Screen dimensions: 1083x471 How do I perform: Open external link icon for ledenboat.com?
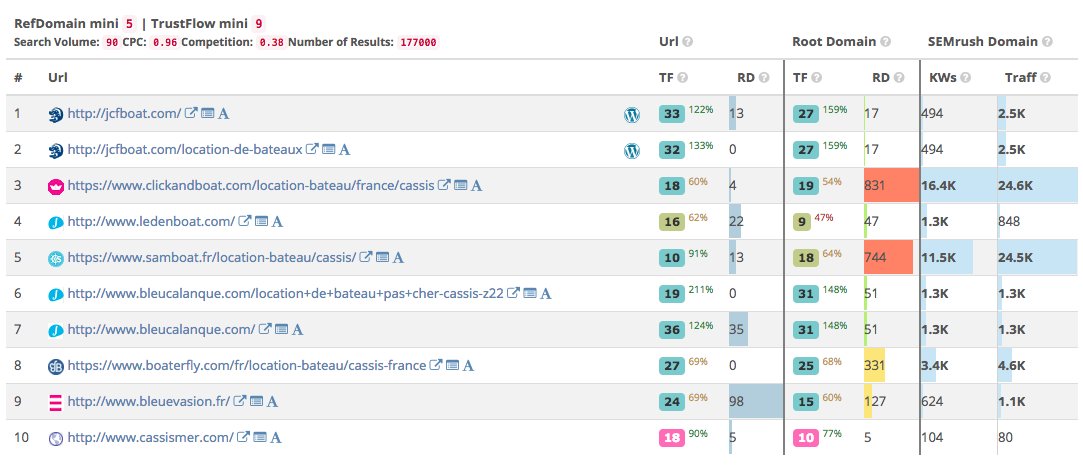tap(245, 221)
